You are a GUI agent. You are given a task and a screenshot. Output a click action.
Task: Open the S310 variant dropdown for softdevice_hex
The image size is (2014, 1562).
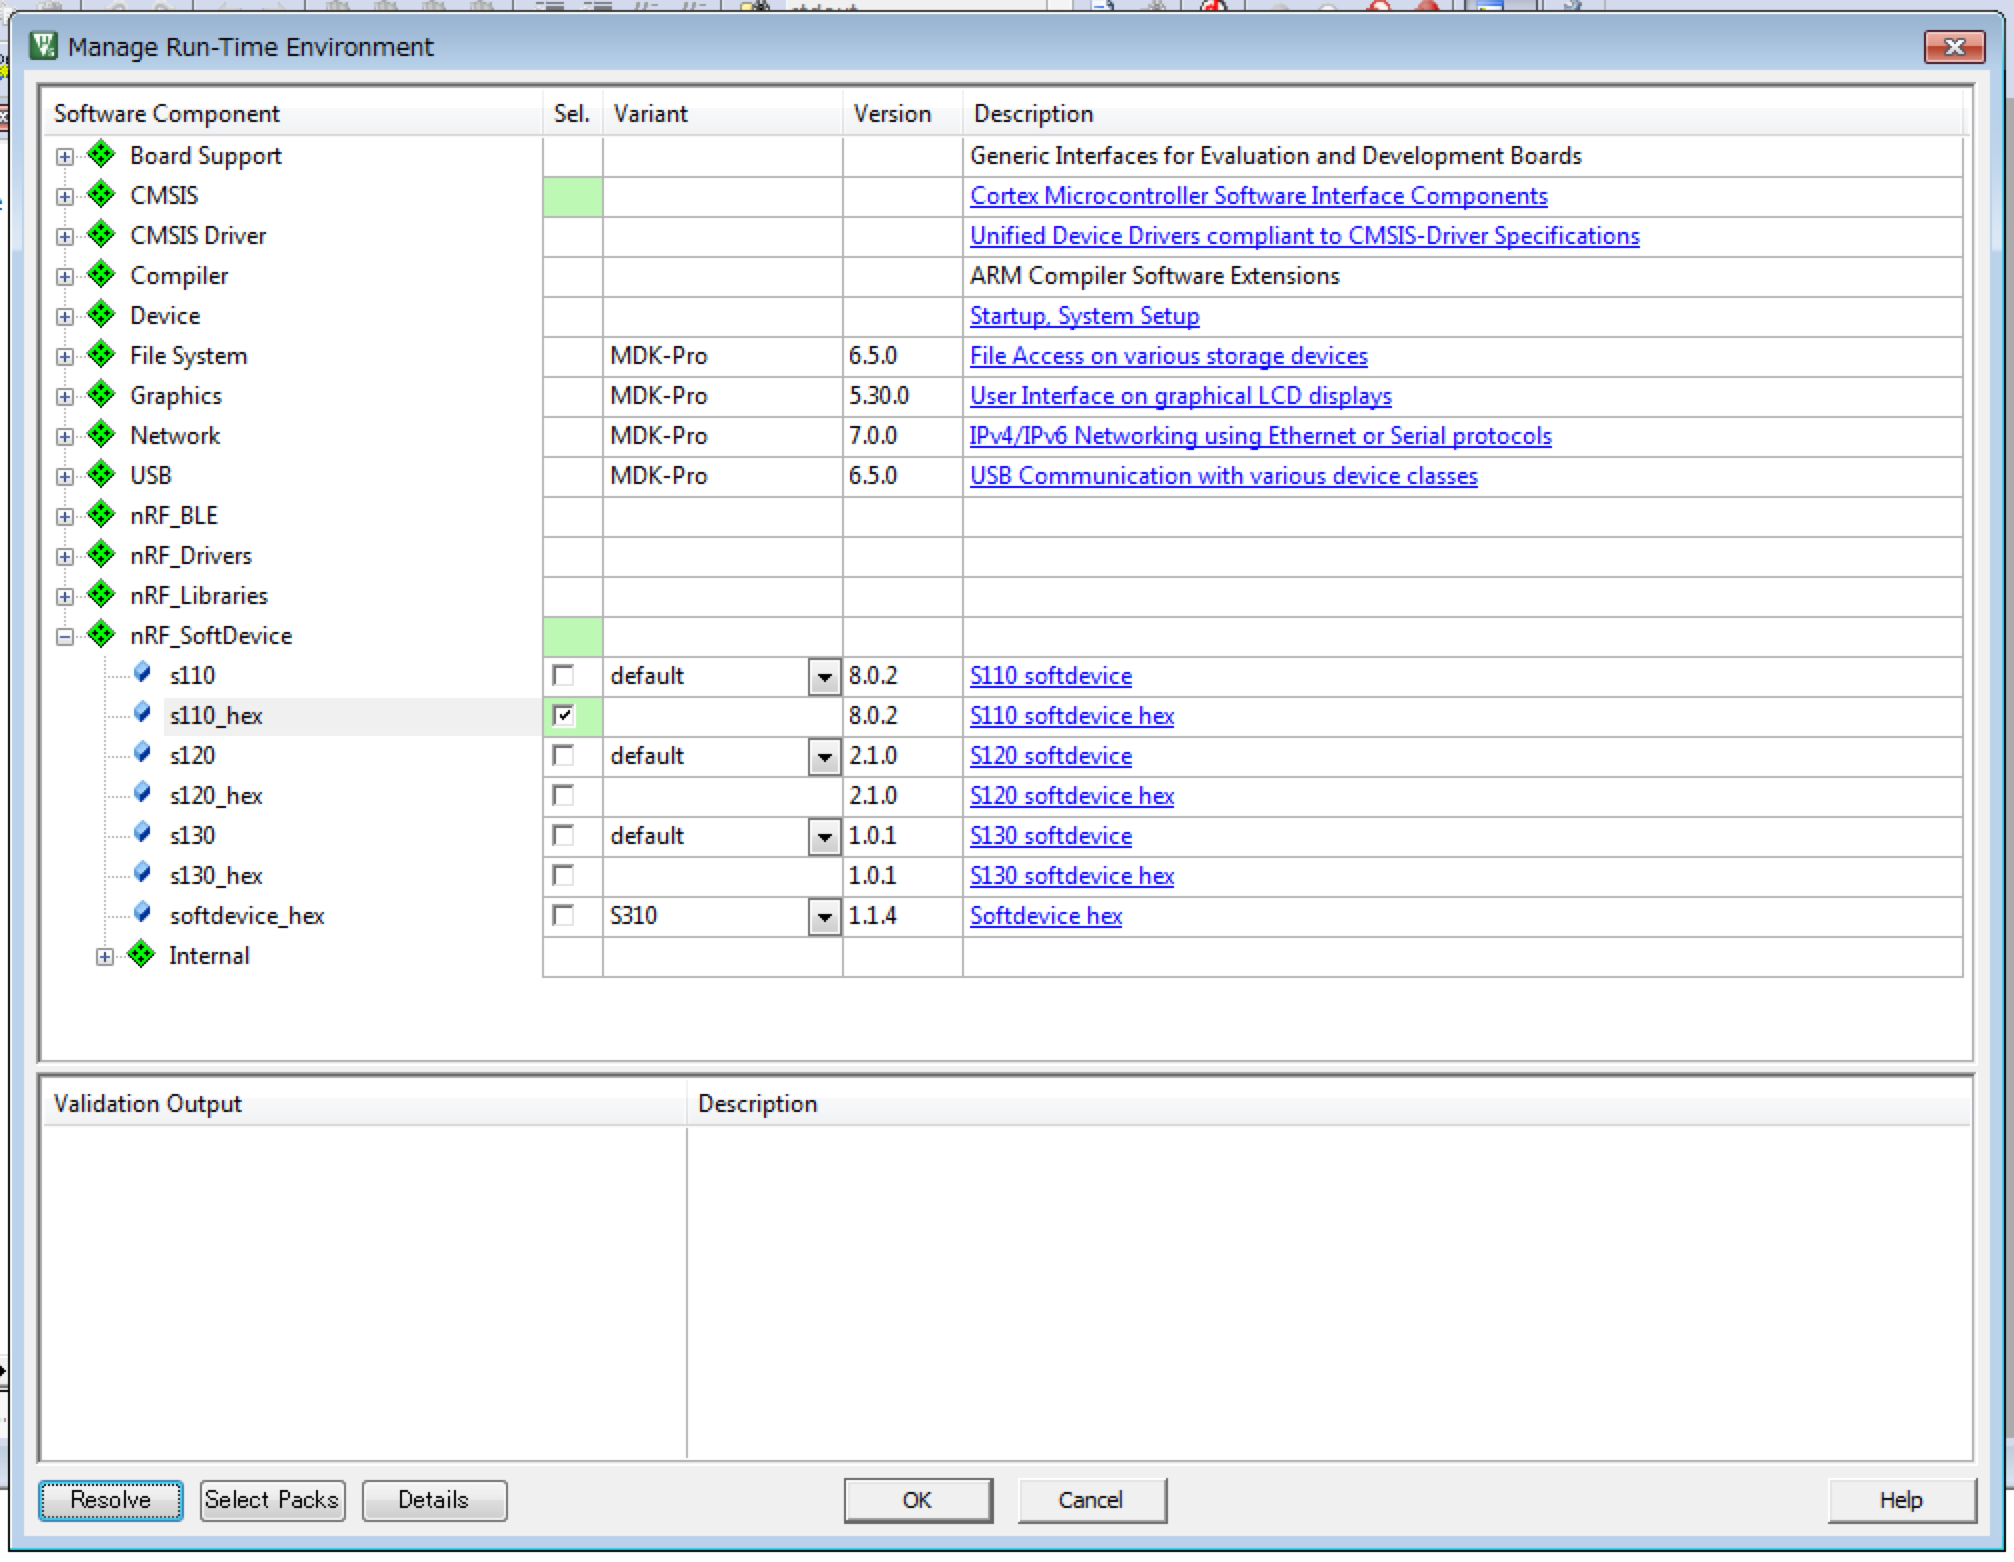click(824, 917)
